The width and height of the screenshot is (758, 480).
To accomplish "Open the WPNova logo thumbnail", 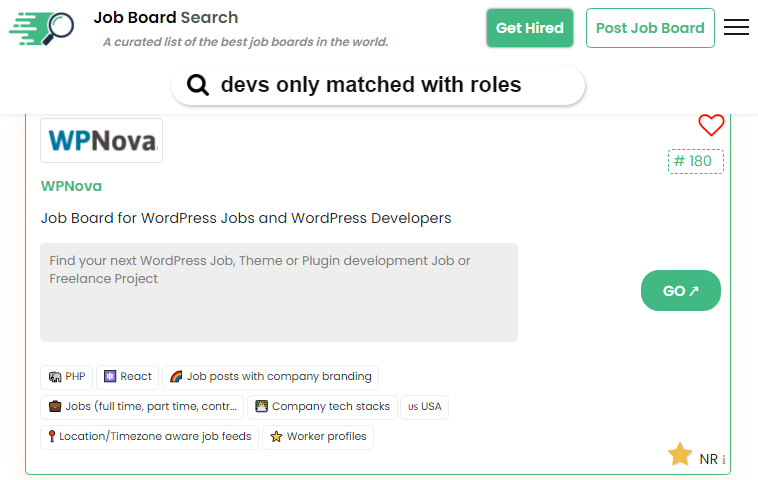I will pos(101,141).
